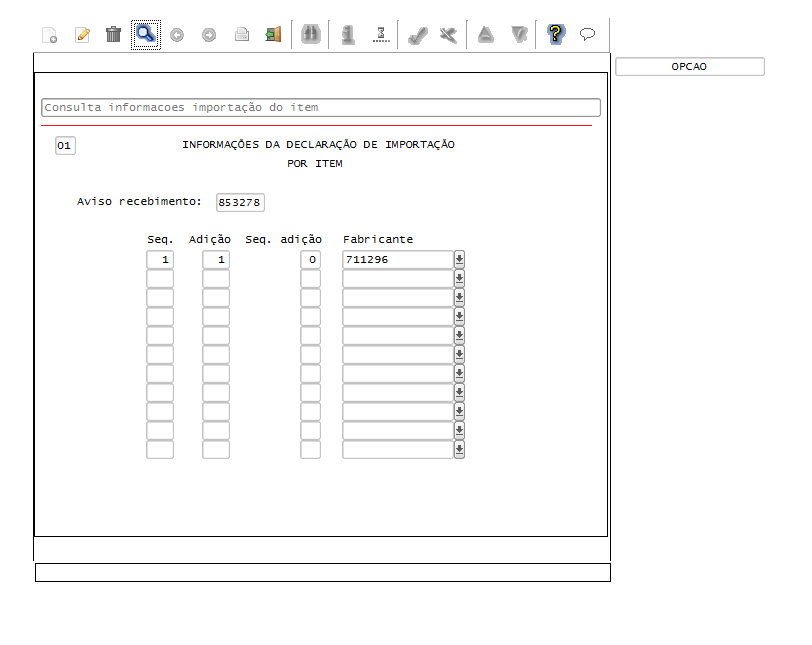
Task: Click the checkmark Confirm icon
Action: pos(417,35)
